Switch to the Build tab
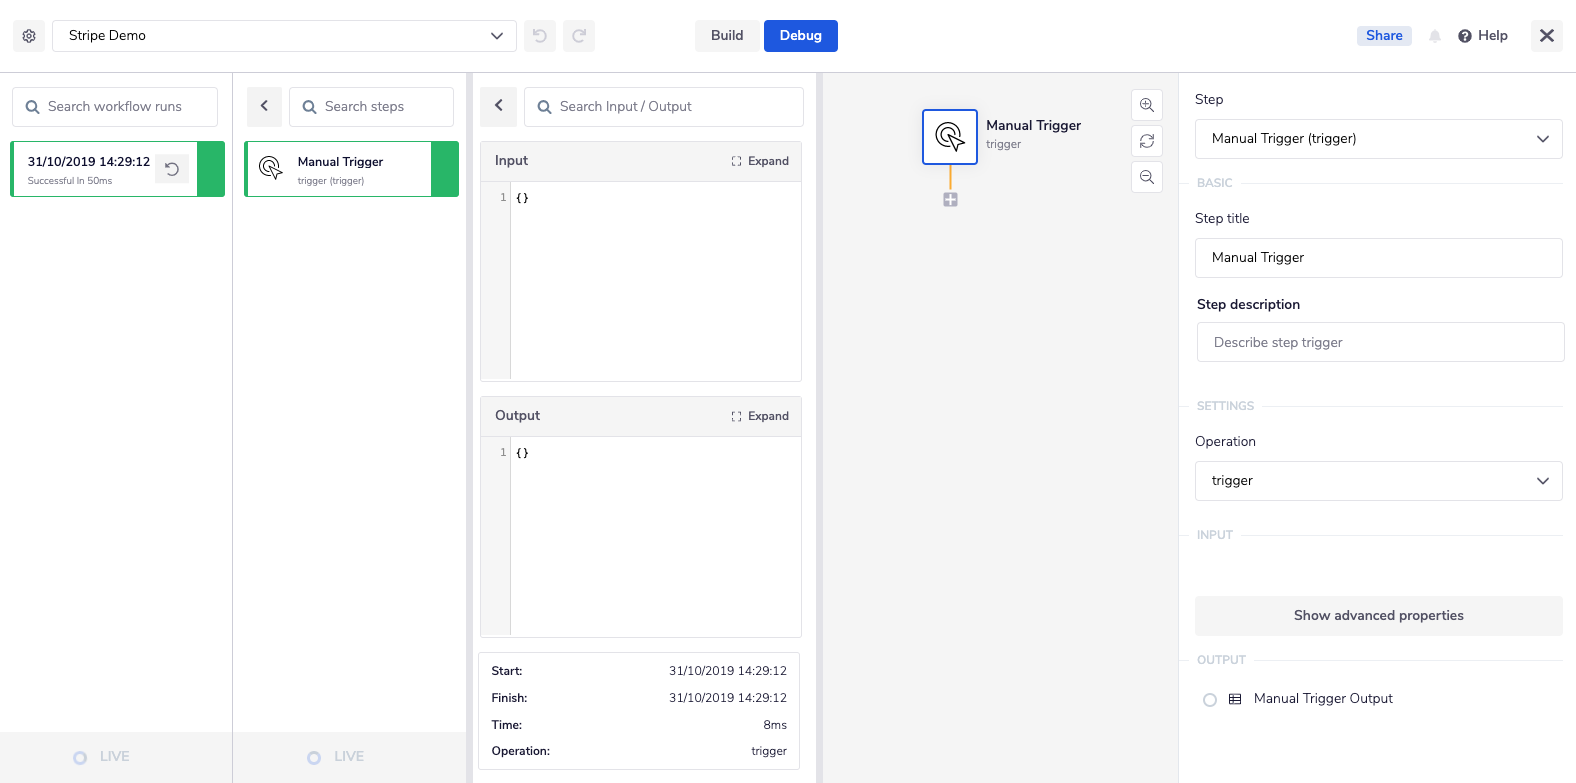 (727, 36)
